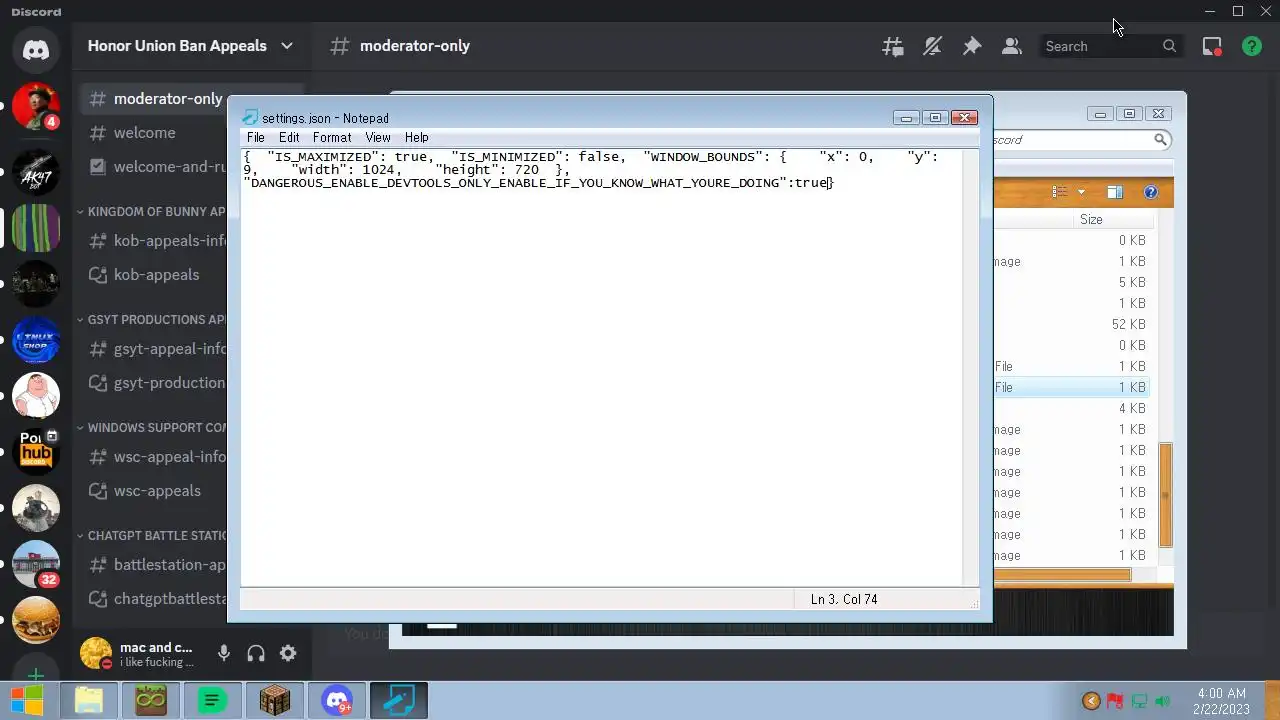Open Notepad File menu
The width and height of the screenshot is (1280, 720).
pyautogui.click(x=256, y=137)
